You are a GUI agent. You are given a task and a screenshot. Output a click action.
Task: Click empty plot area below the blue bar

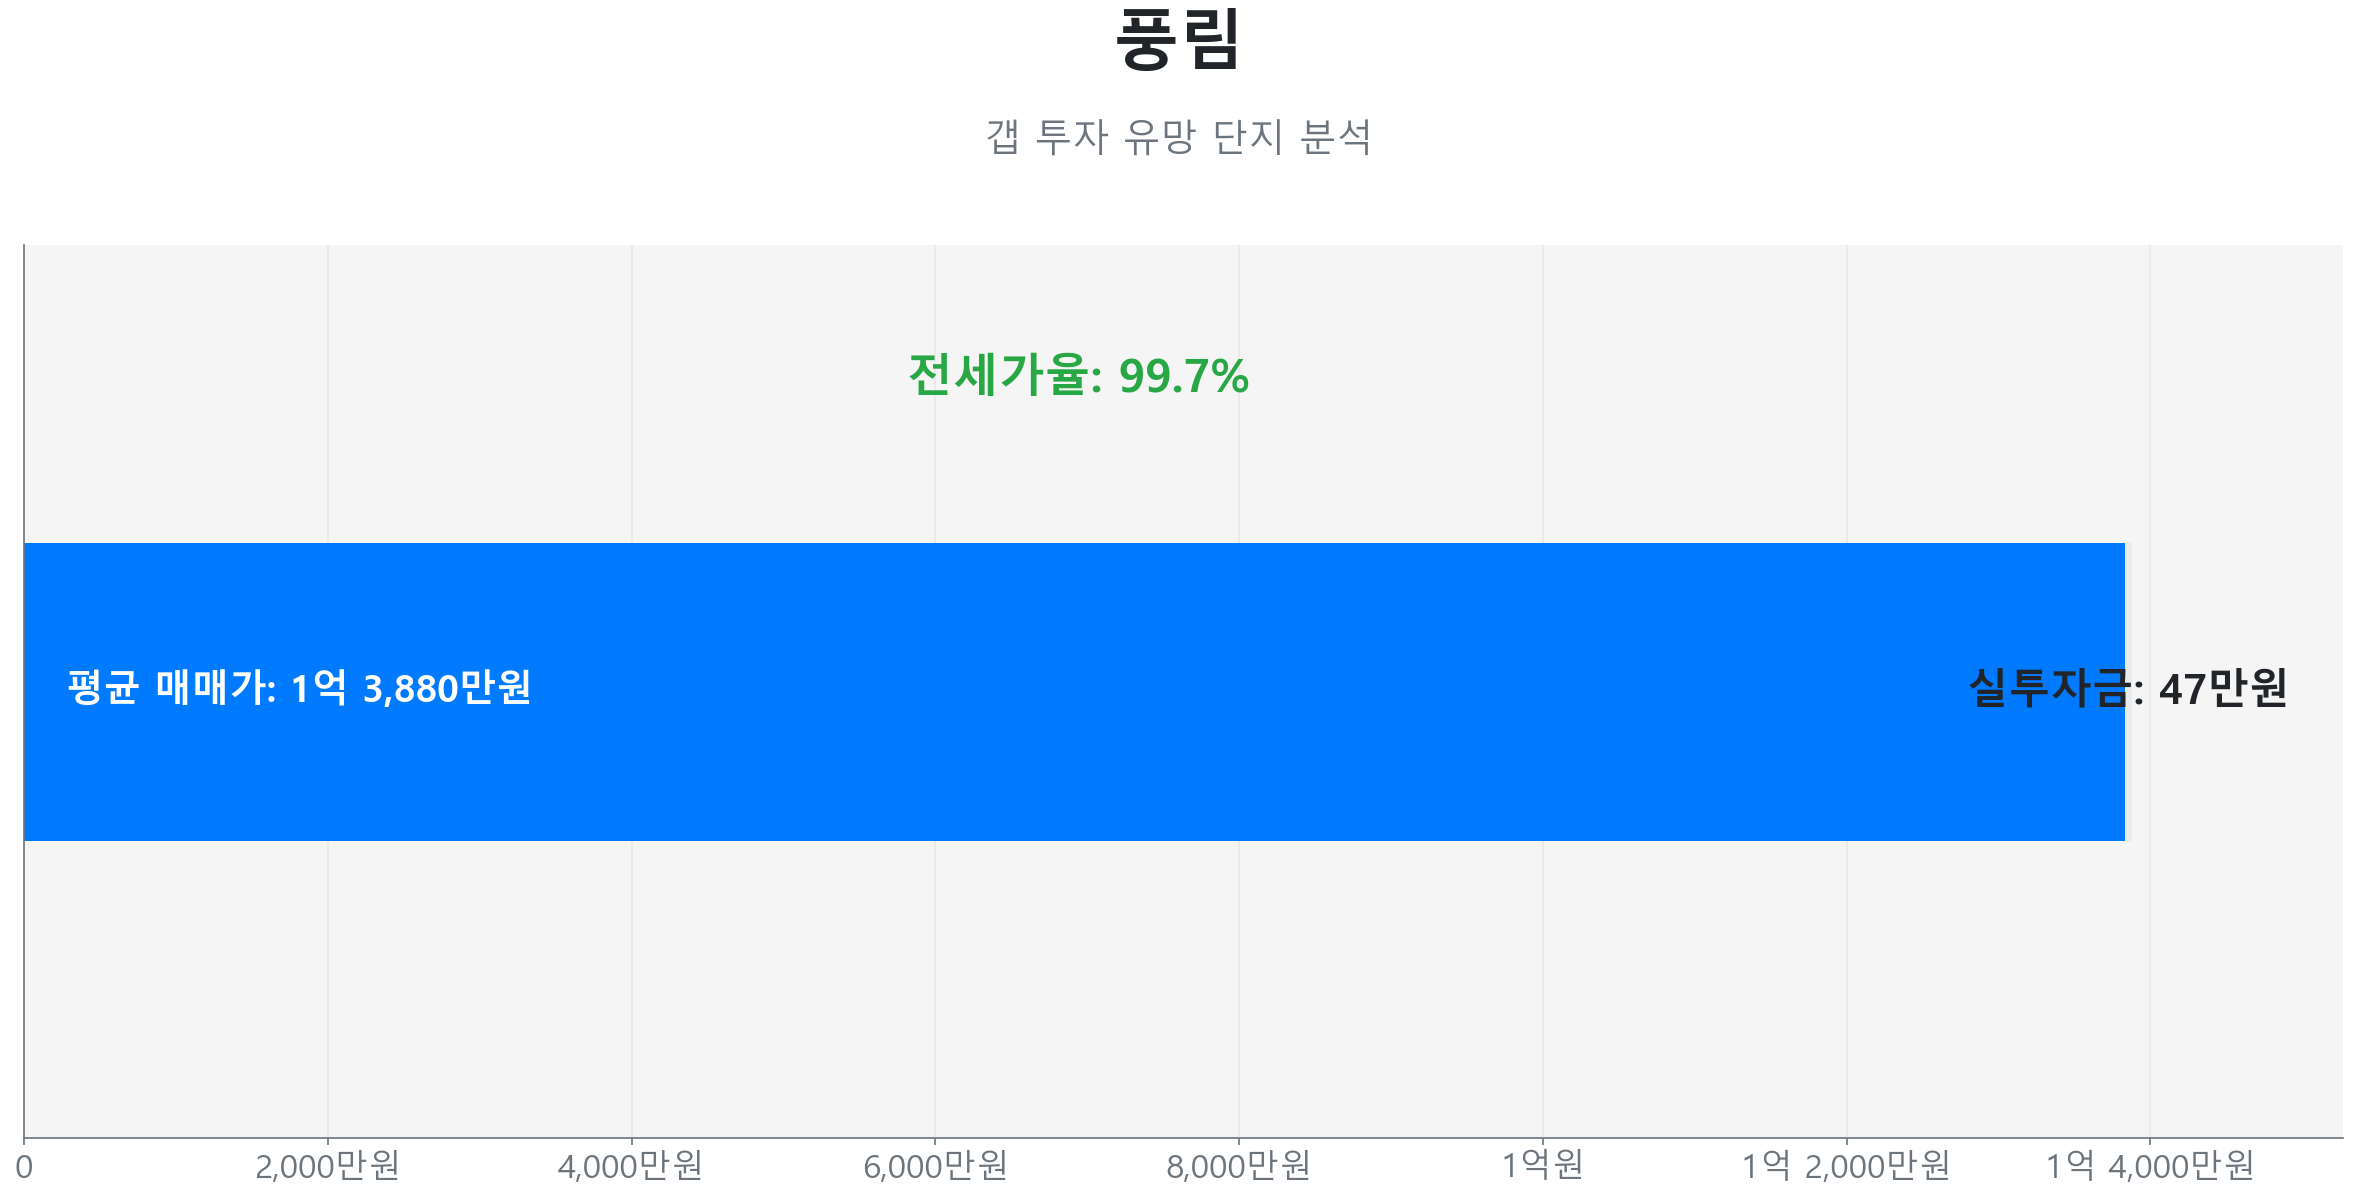[x=1200, y=990]
